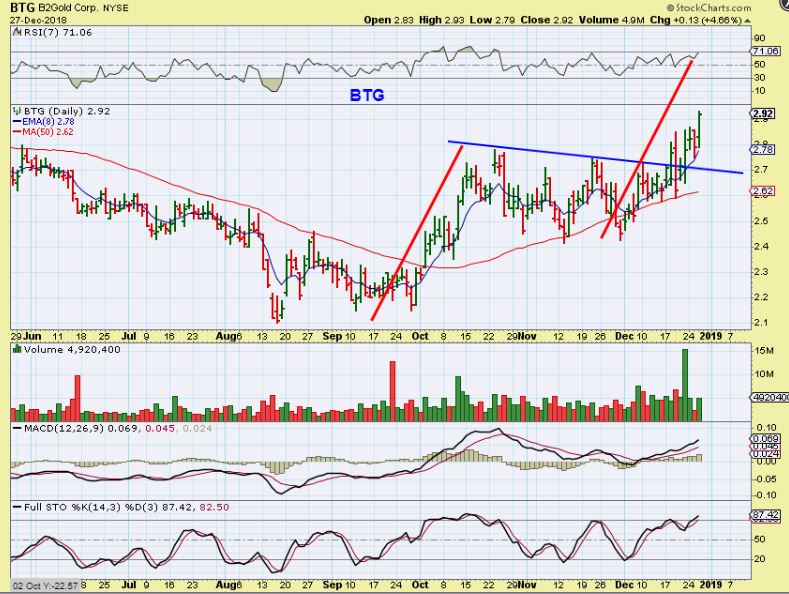This screenshot has width=789, height=594.
Task: Click the High 2.93 value
Action: point(442,20)
